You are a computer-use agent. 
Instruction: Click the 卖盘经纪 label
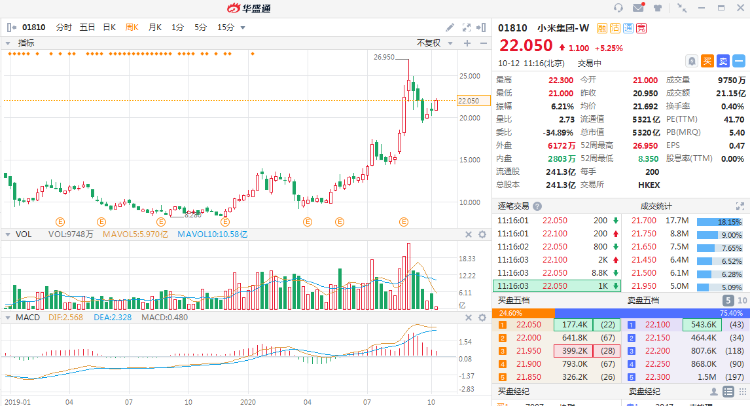tap(644, 392)
